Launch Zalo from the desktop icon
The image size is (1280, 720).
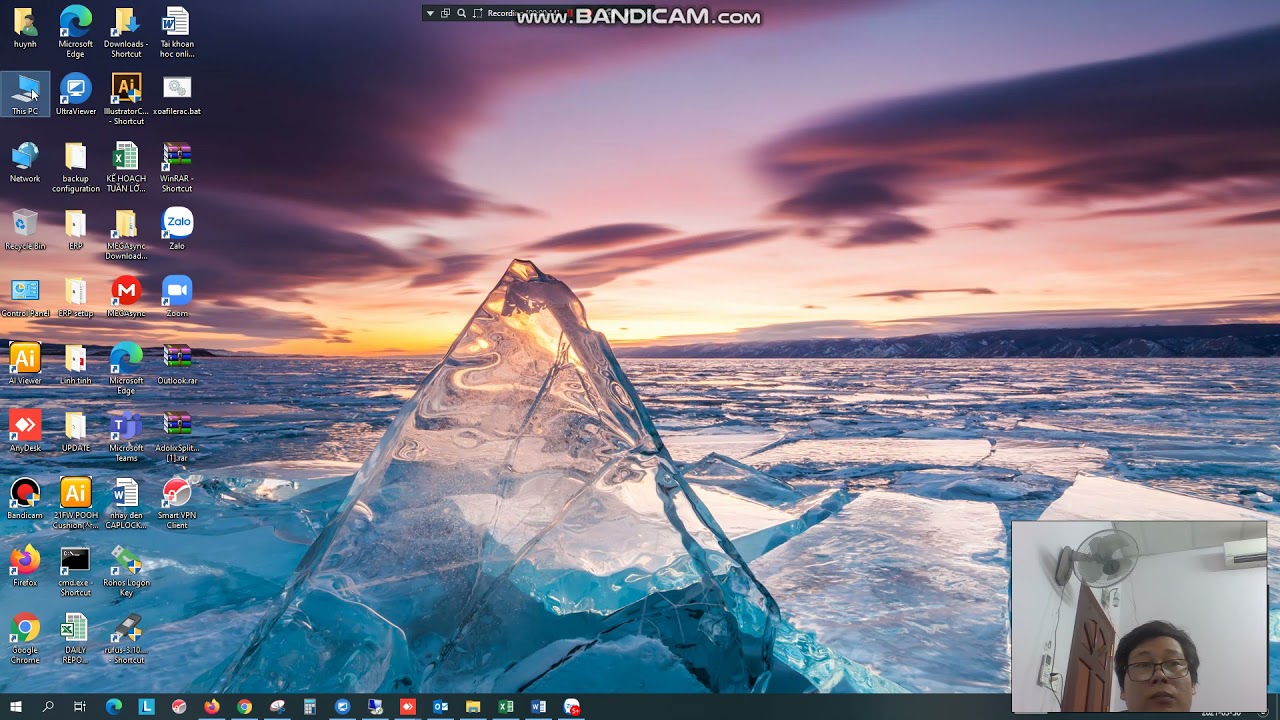point(177,230)
